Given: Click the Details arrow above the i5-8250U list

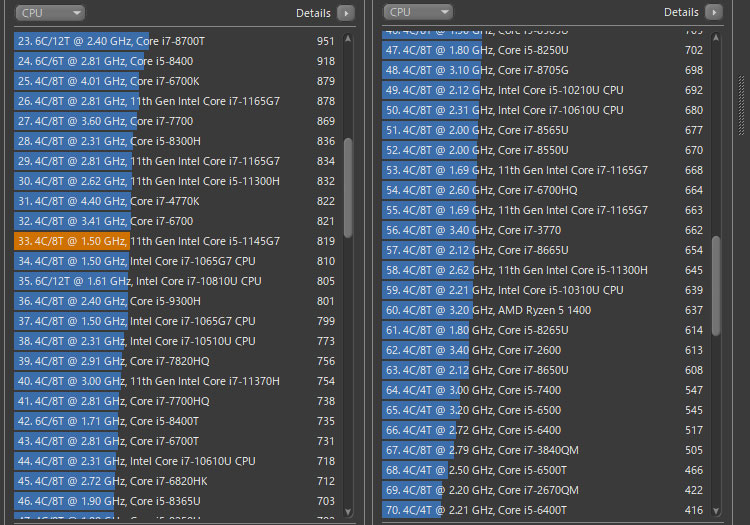Looking at the screenshot, I should click(714, 12).
